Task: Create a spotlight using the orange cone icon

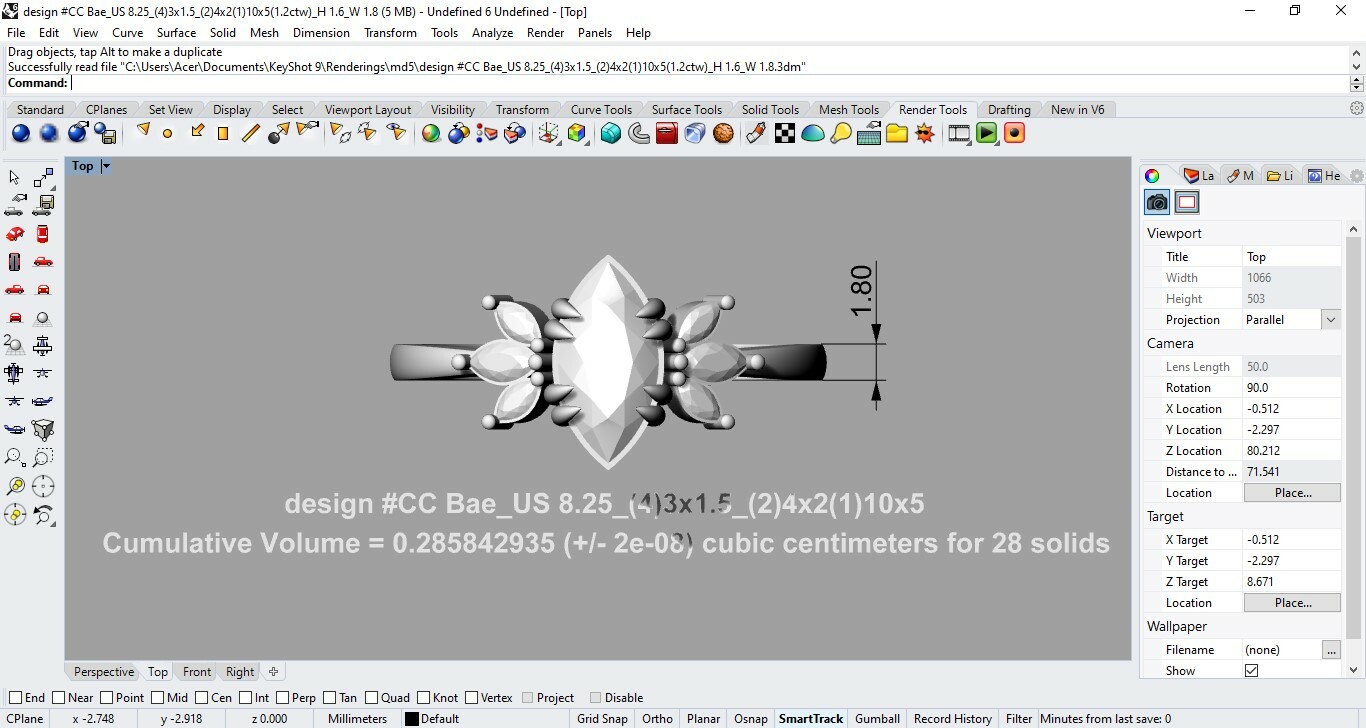Action: (x=143, y=132)
